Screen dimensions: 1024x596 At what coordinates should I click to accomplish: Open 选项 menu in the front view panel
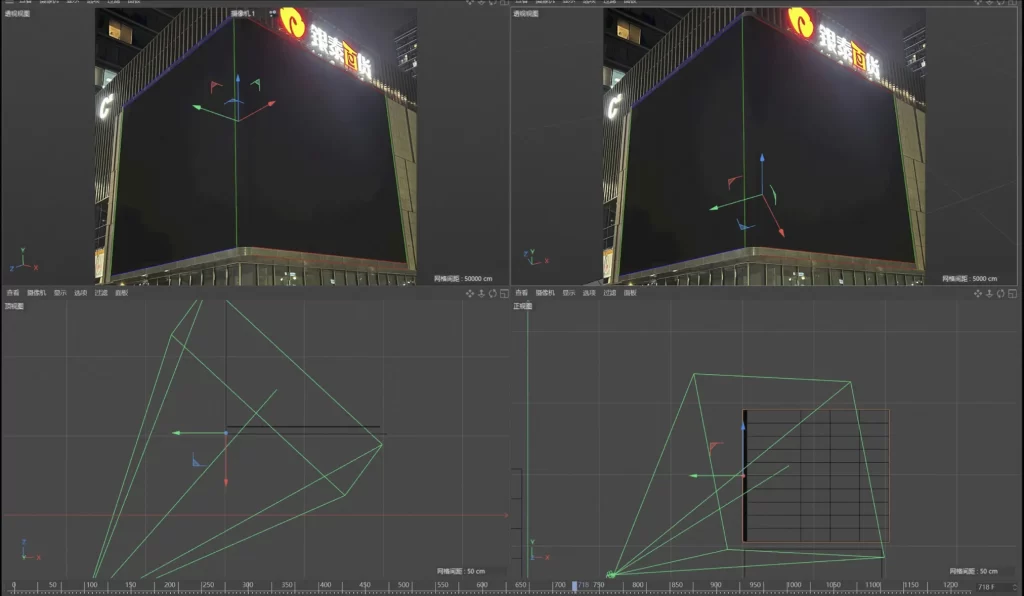(589, 293)
